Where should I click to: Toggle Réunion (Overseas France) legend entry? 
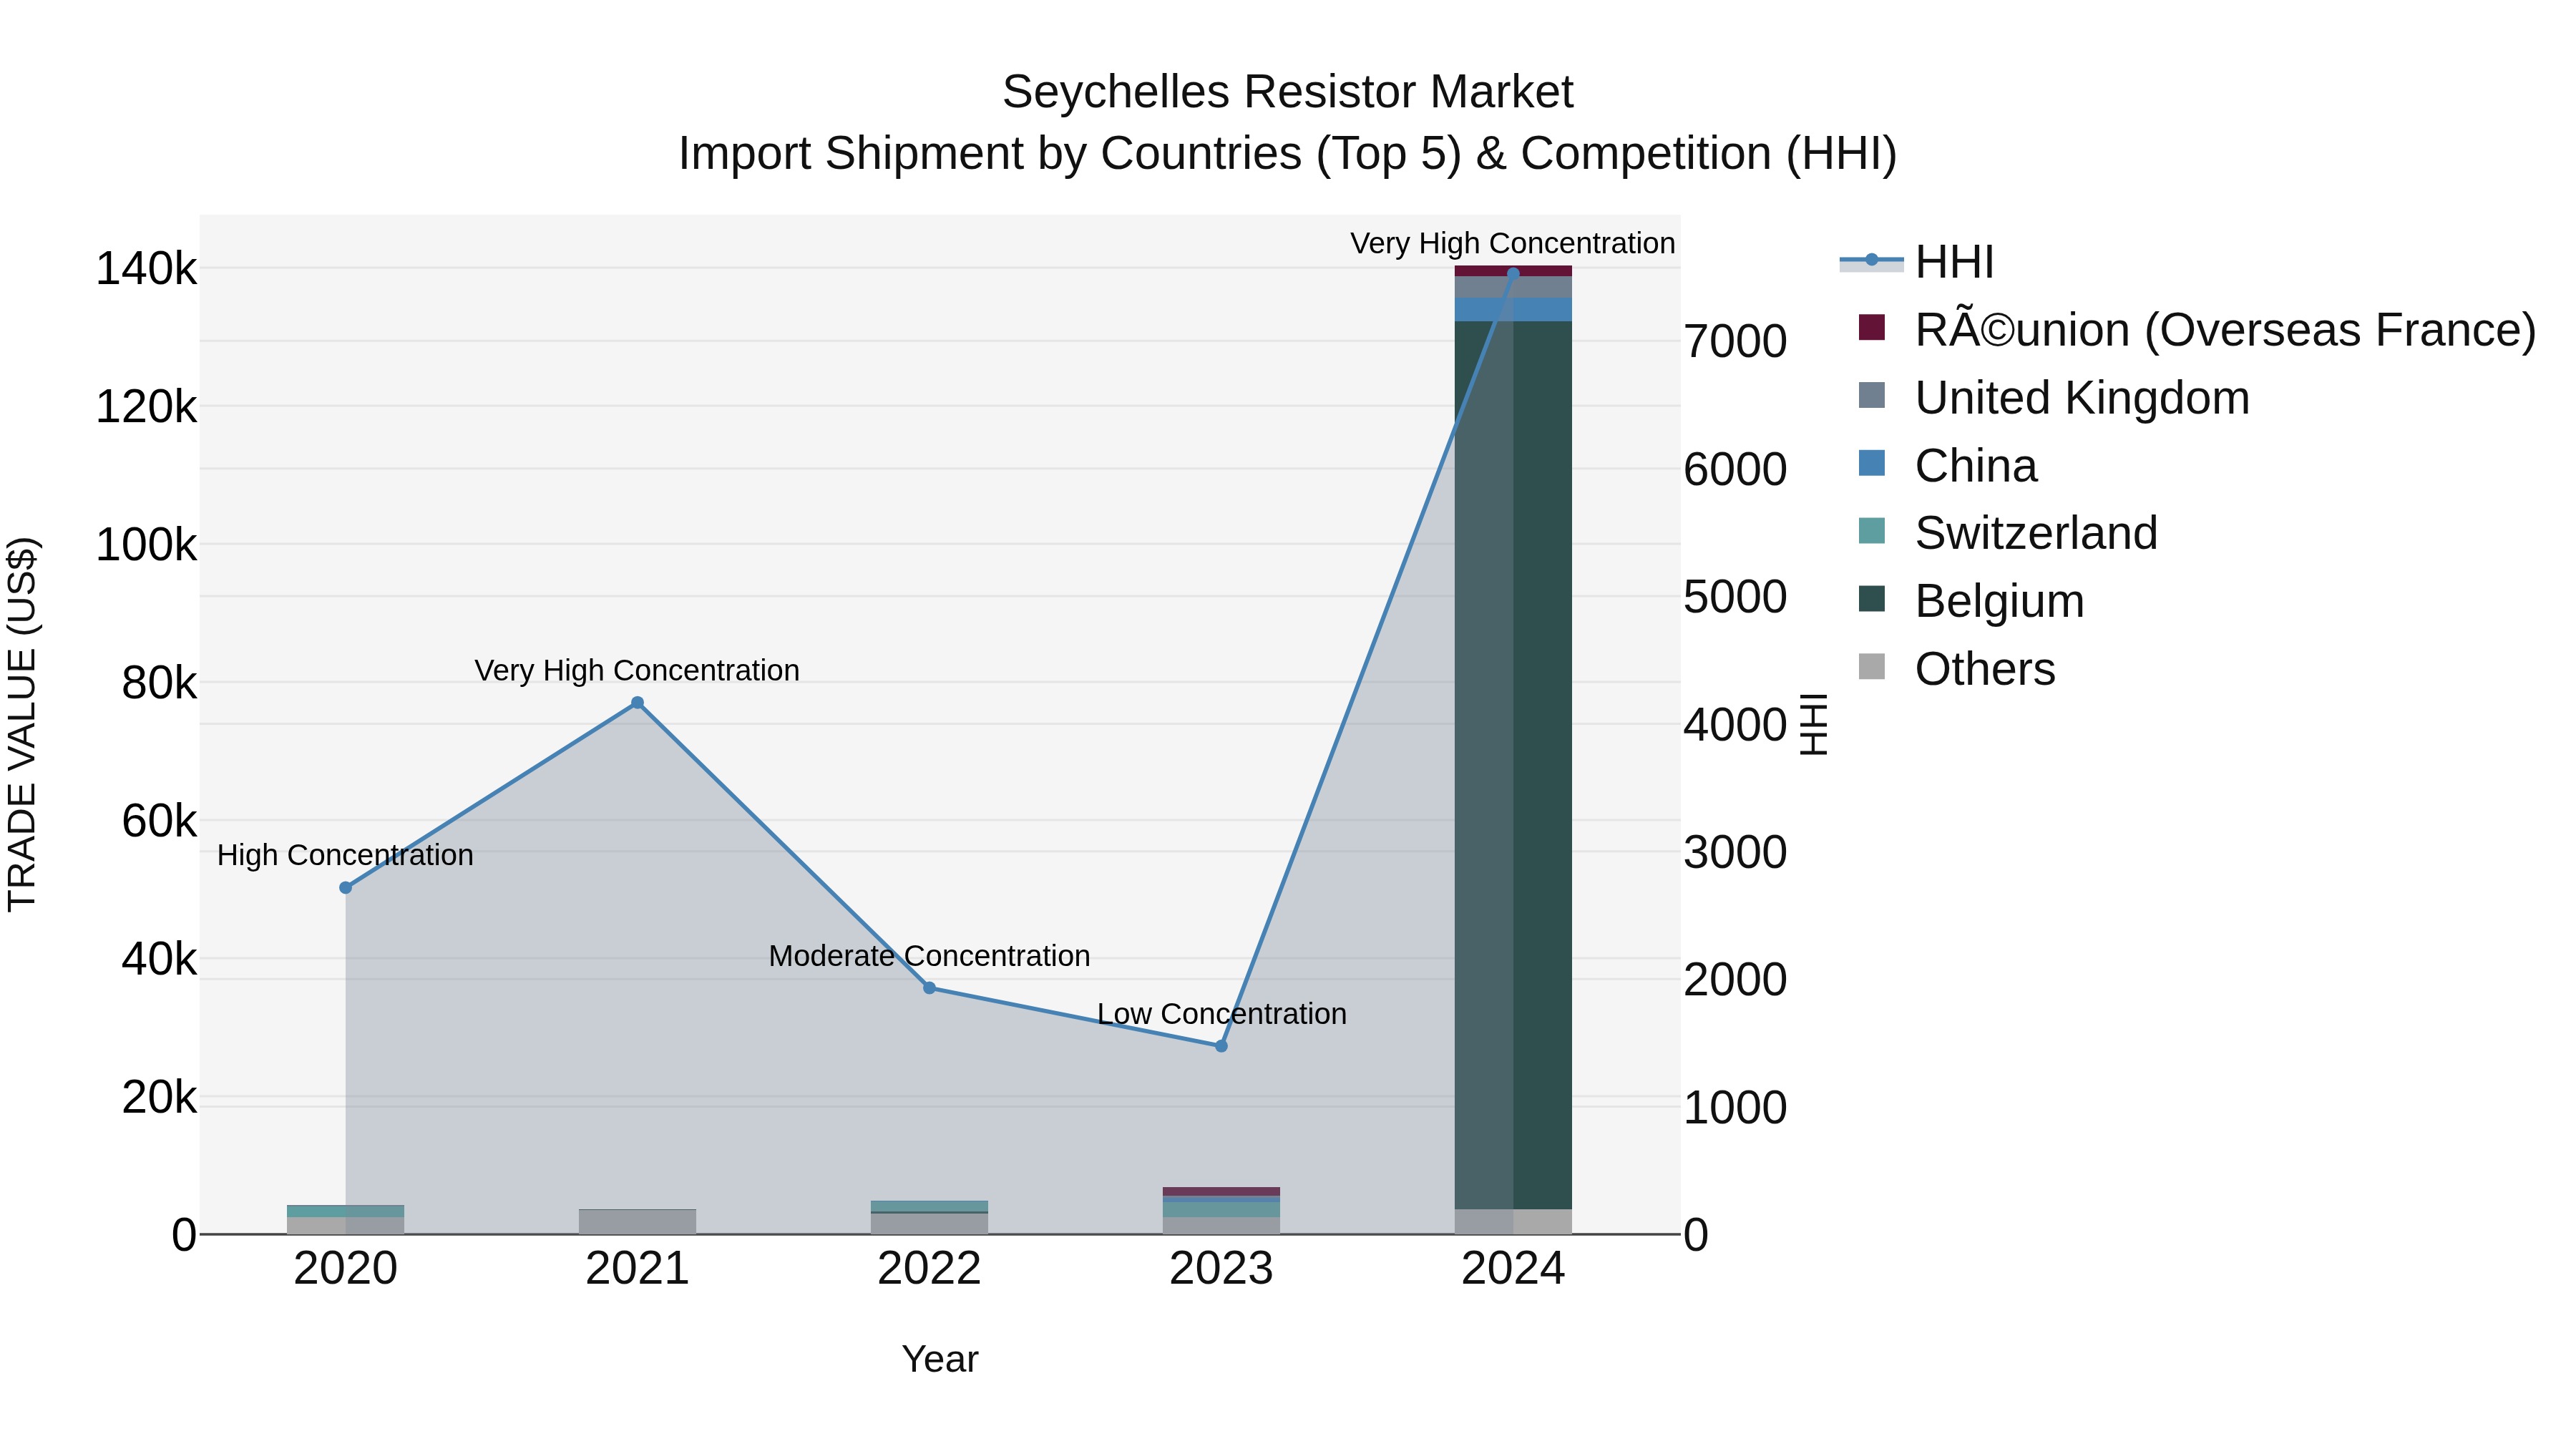click(2197, 330)
